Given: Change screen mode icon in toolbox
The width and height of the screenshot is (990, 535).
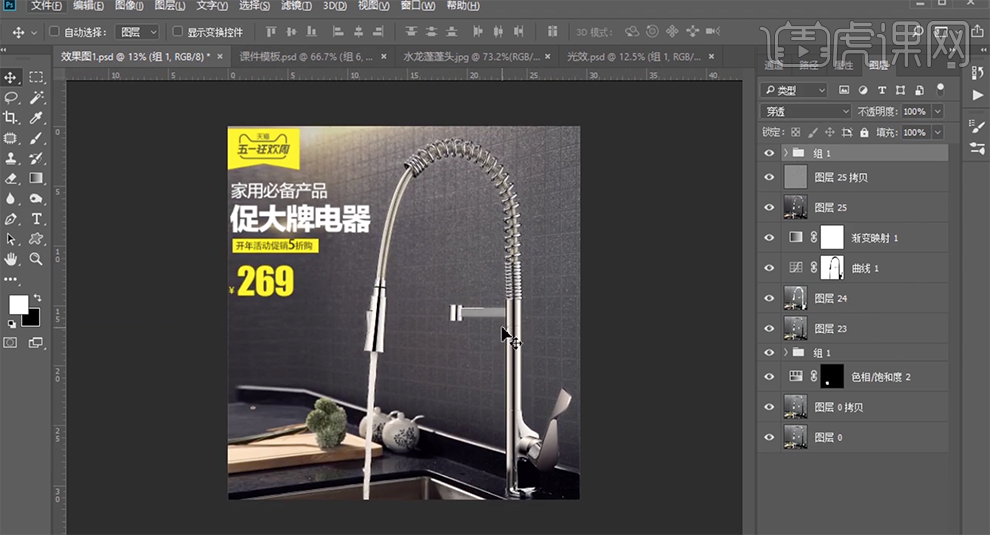Looking at the screenshot, I should pyautogui.click(x=36, y=343).
